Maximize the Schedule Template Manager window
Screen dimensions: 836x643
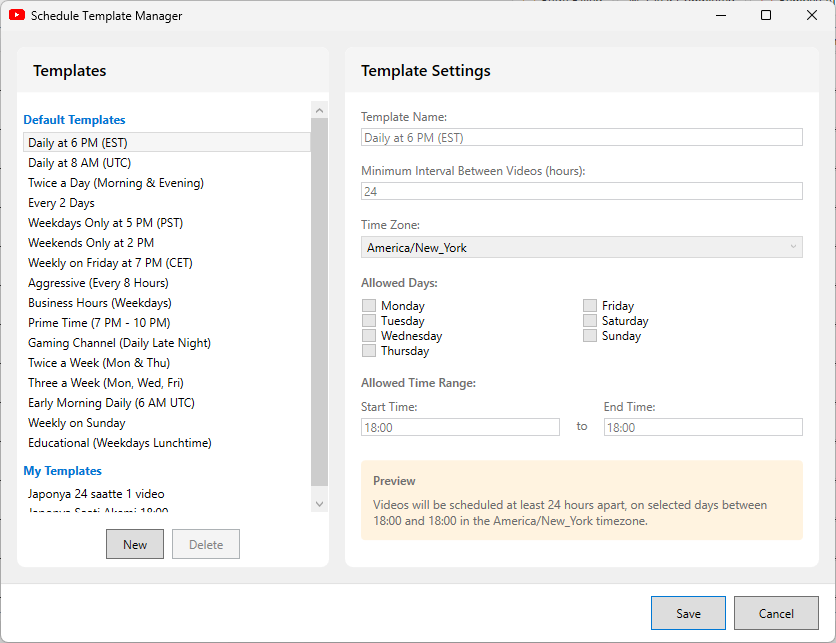click(x=766, y=16)
